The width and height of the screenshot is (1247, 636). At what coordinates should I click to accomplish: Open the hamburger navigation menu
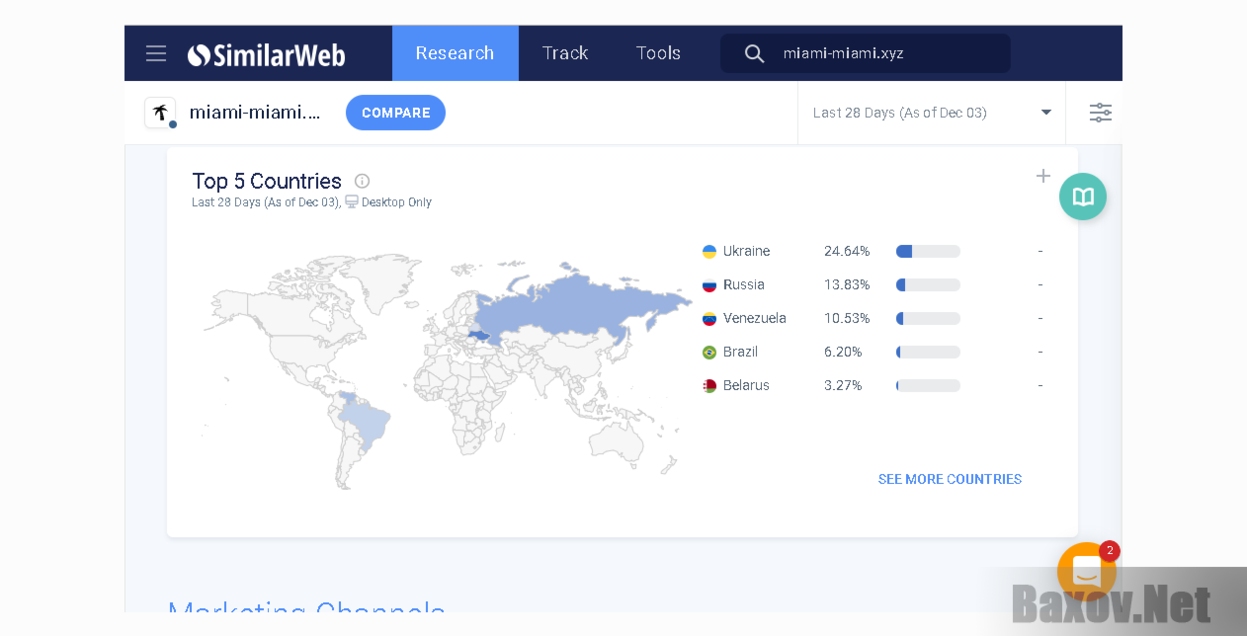(156, 53)
